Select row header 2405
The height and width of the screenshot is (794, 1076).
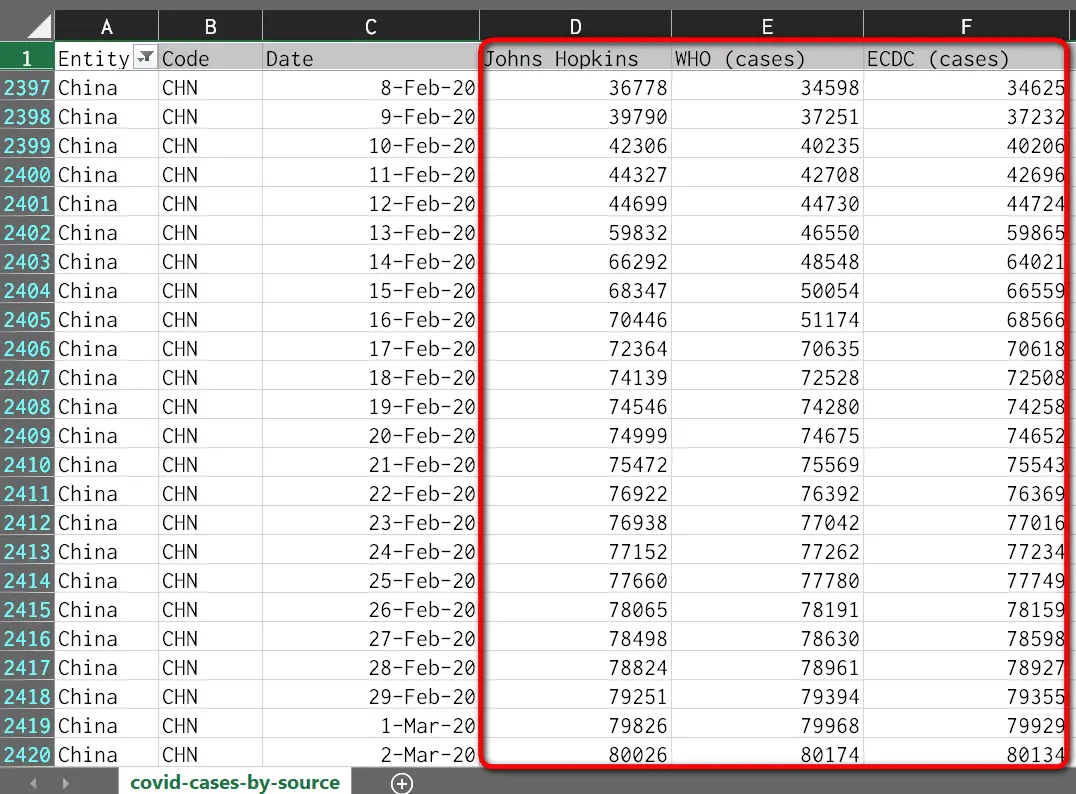click(27, 320)
